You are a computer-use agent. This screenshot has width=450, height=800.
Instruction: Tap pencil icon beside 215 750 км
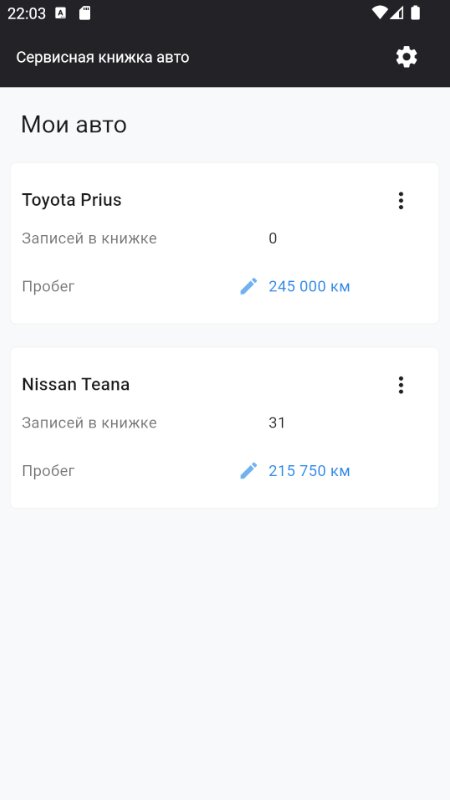point(248,470)
